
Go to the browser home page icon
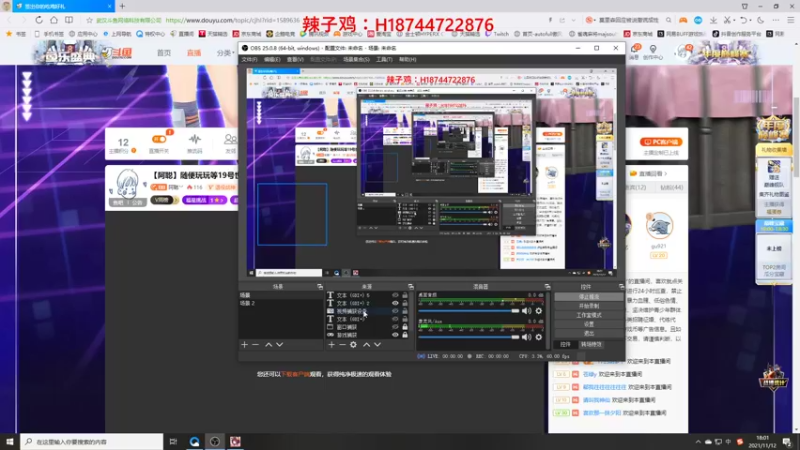coord(54,20)
